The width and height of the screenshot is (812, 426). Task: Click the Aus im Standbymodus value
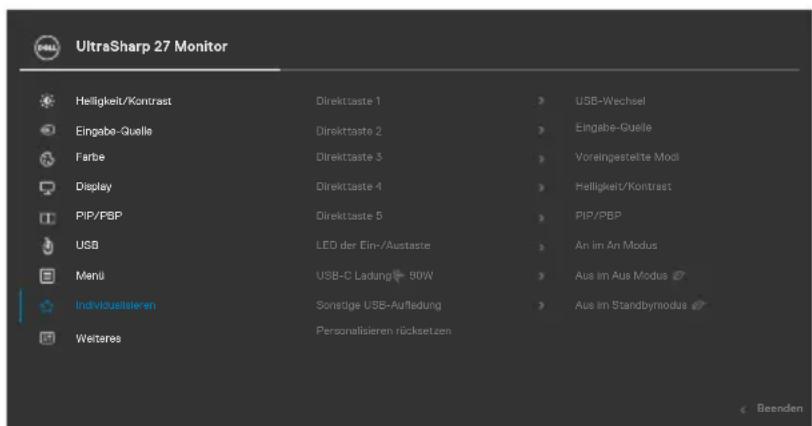click(x=631, y=305)
